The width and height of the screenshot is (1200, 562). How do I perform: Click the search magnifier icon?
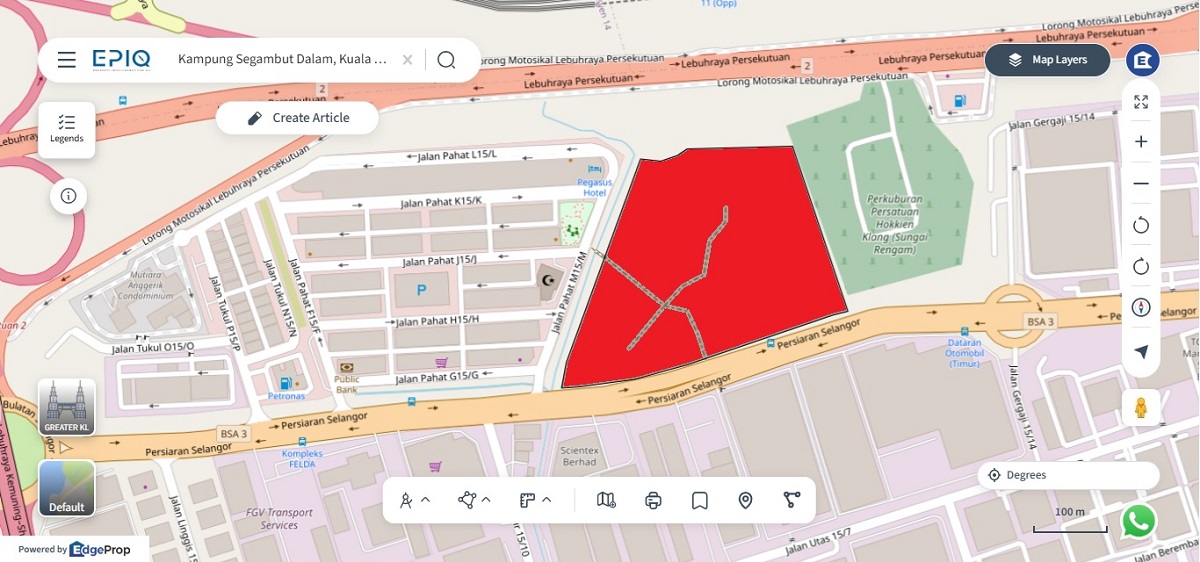446,60
